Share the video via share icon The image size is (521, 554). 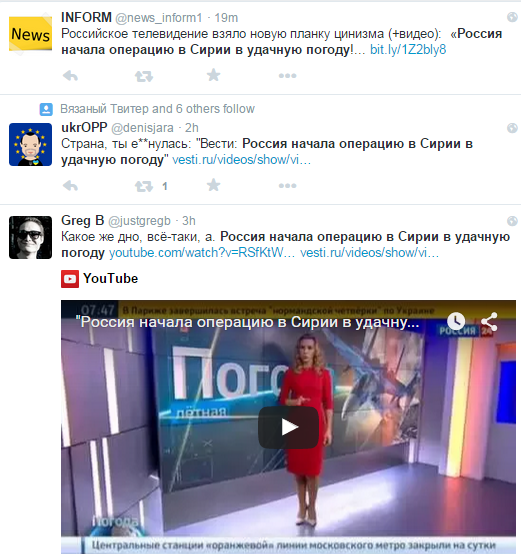489,322
